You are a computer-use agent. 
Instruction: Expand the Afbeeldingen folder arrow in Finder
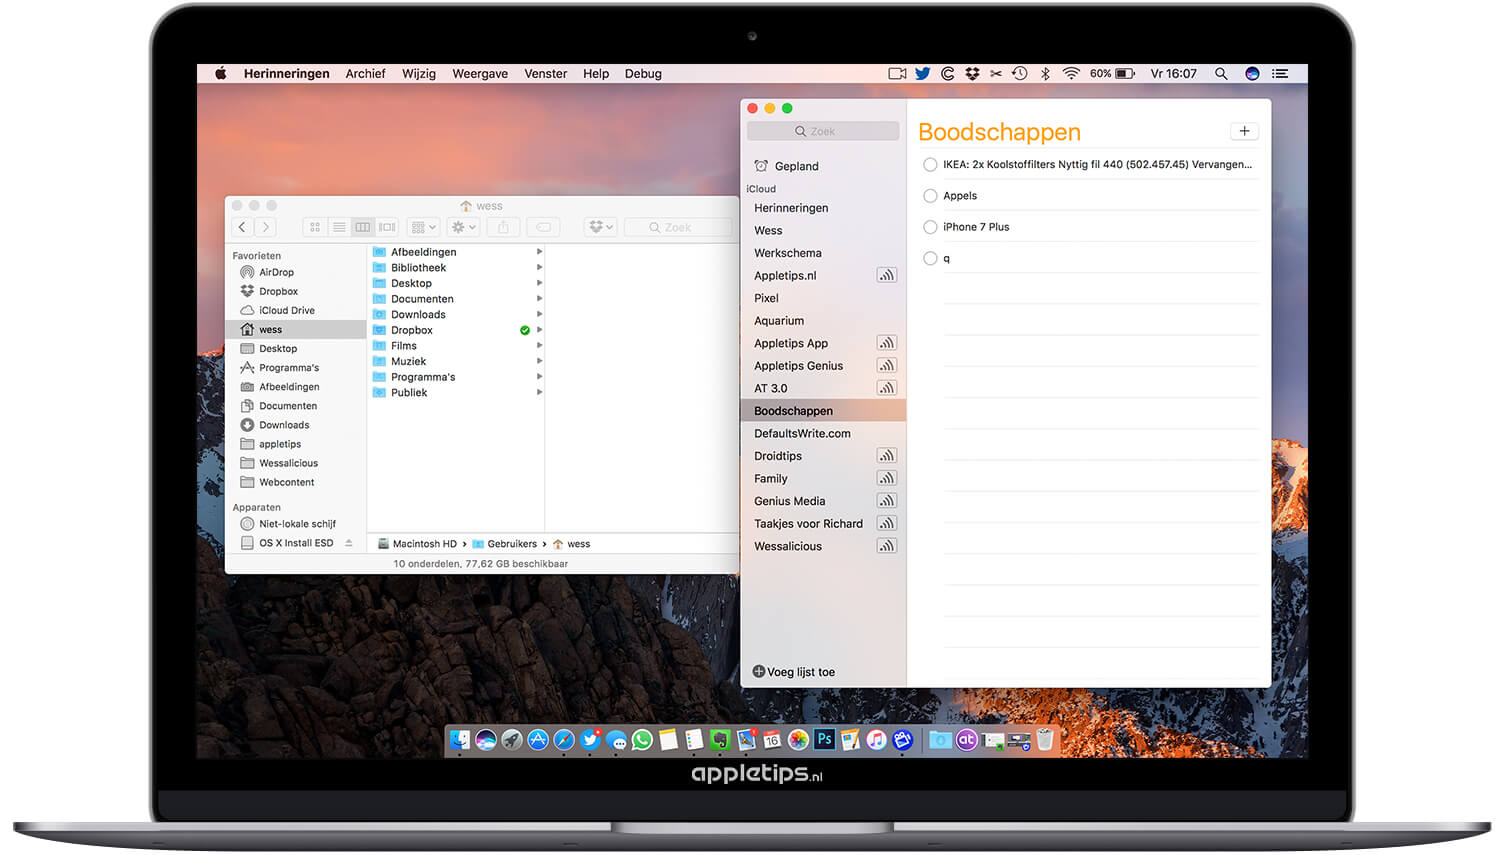(x=539, y=252)
